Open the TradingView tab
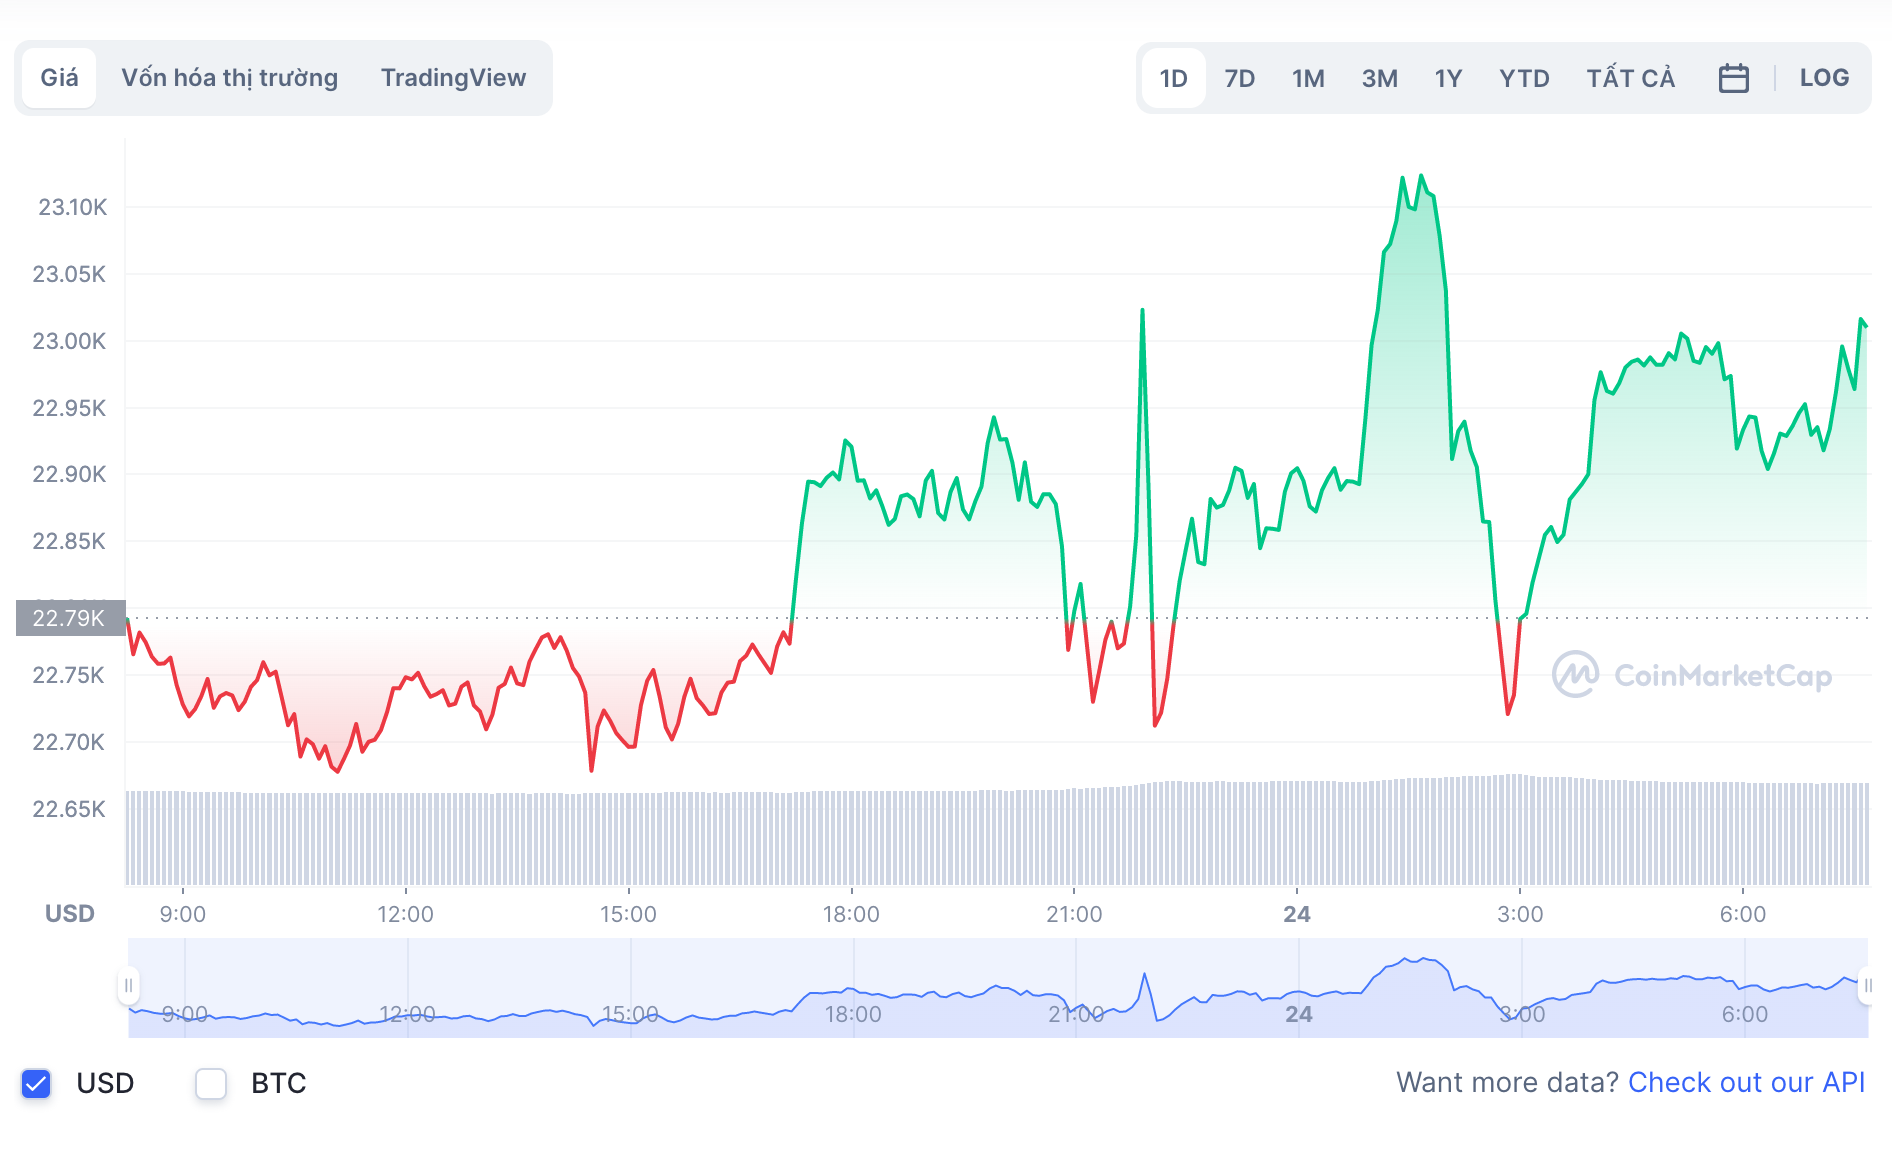Image resolution: width=1892 pixels, height=1150 pixels. click(453, 78)
